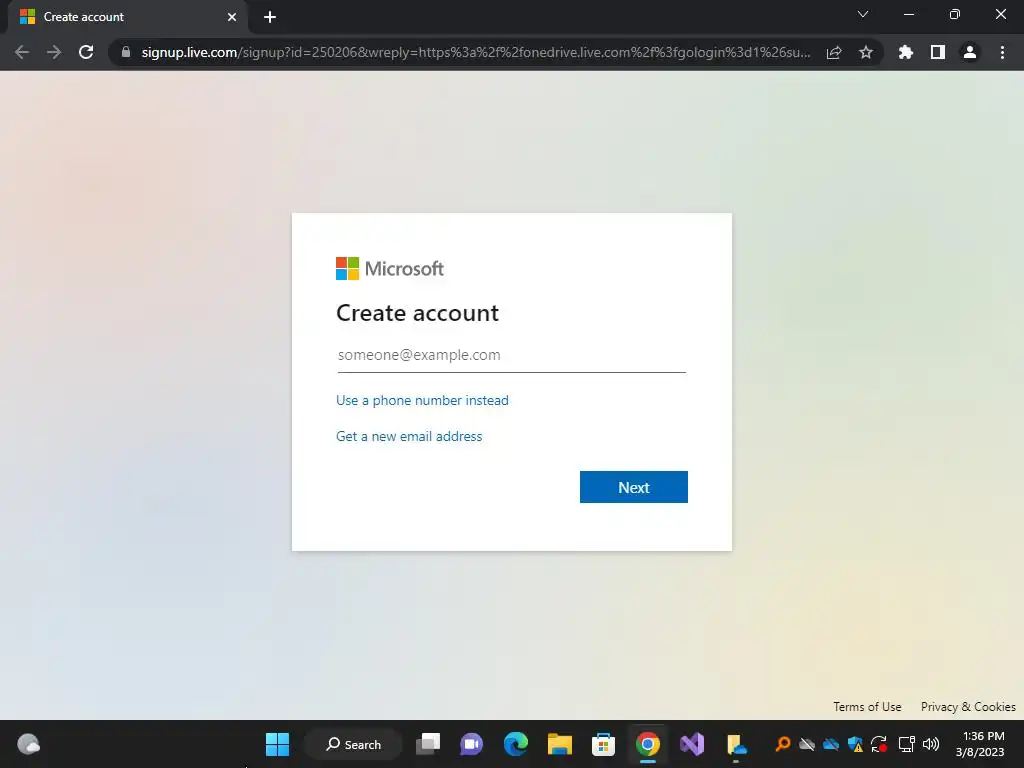The image size is (1024, 768).
Task: Minimize the Chrome window
Action: pyautogui.click(x=909, y=14)
